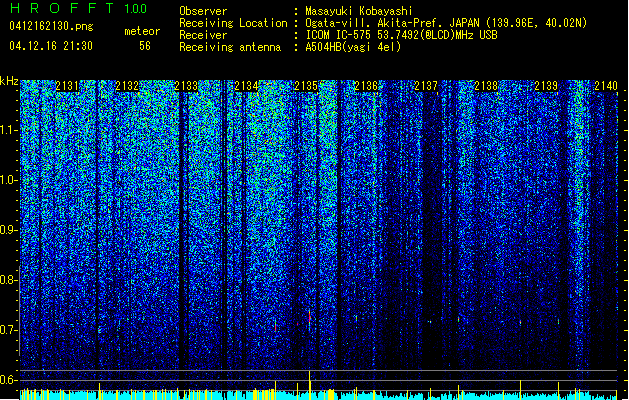The image size is (629, 400).
Task: Click the 0.7 kHz axis tick label
Action: point(9,330)
